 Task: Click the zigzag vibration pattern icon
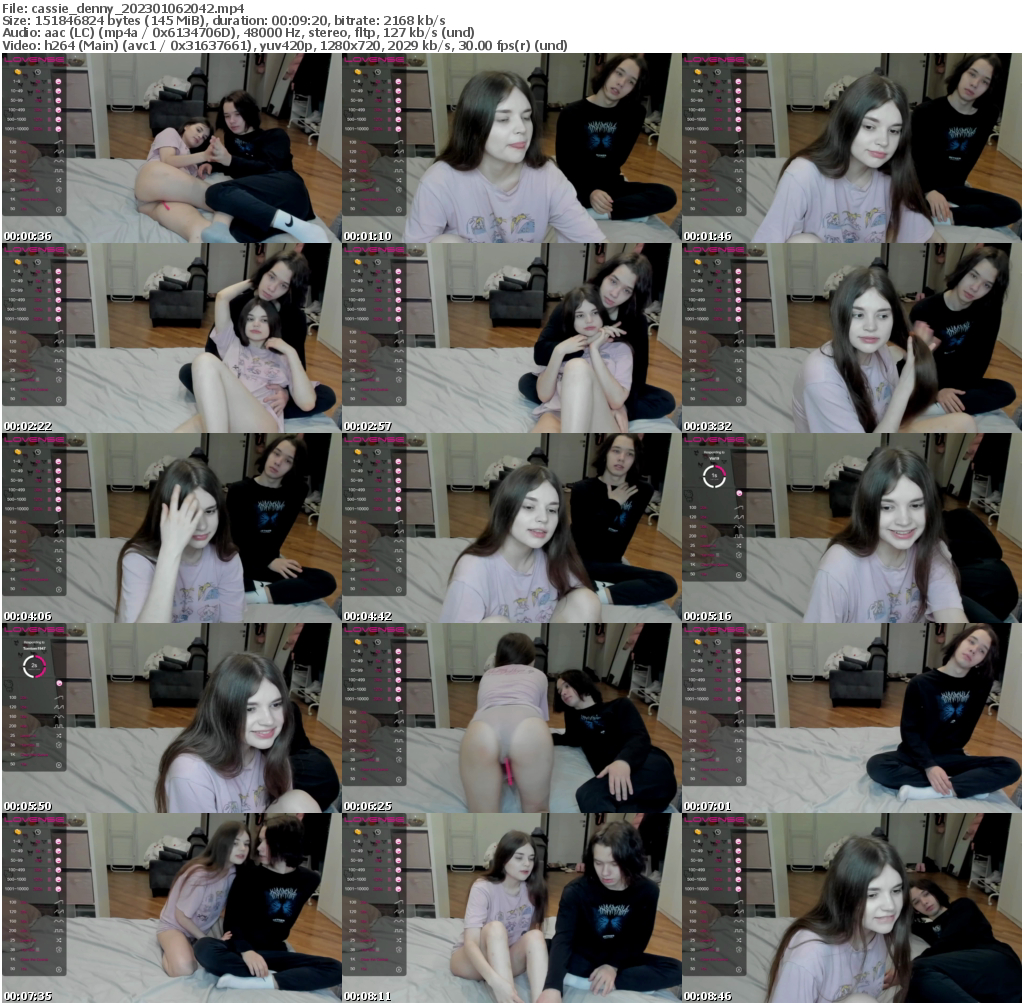click(x=58, y=152)
